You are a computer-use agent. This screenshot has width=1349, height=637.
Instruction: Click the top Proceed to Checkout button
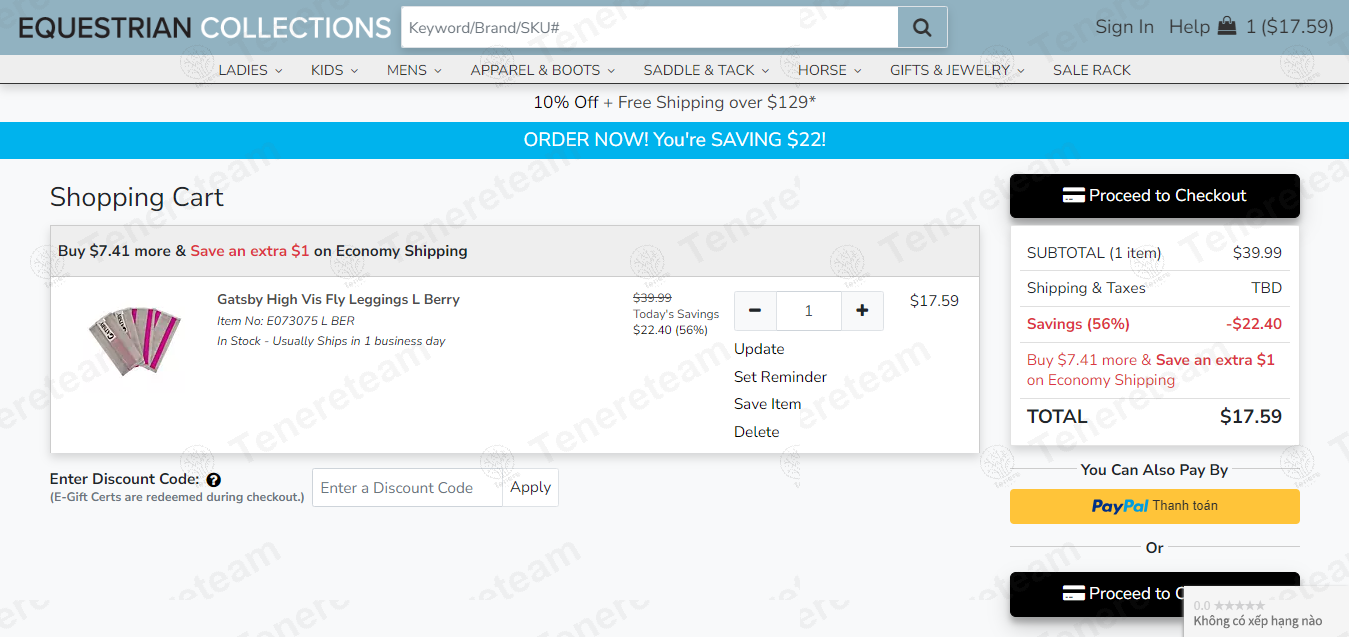(1154, 196)
